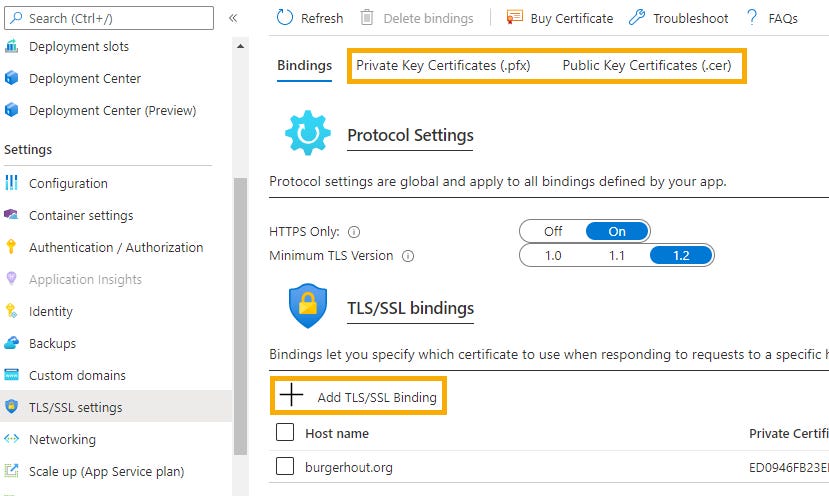Click the sidebar scroll up arrow
Image resolution: width=829 pixels, height=496 pixels.
tap(241, 47)
